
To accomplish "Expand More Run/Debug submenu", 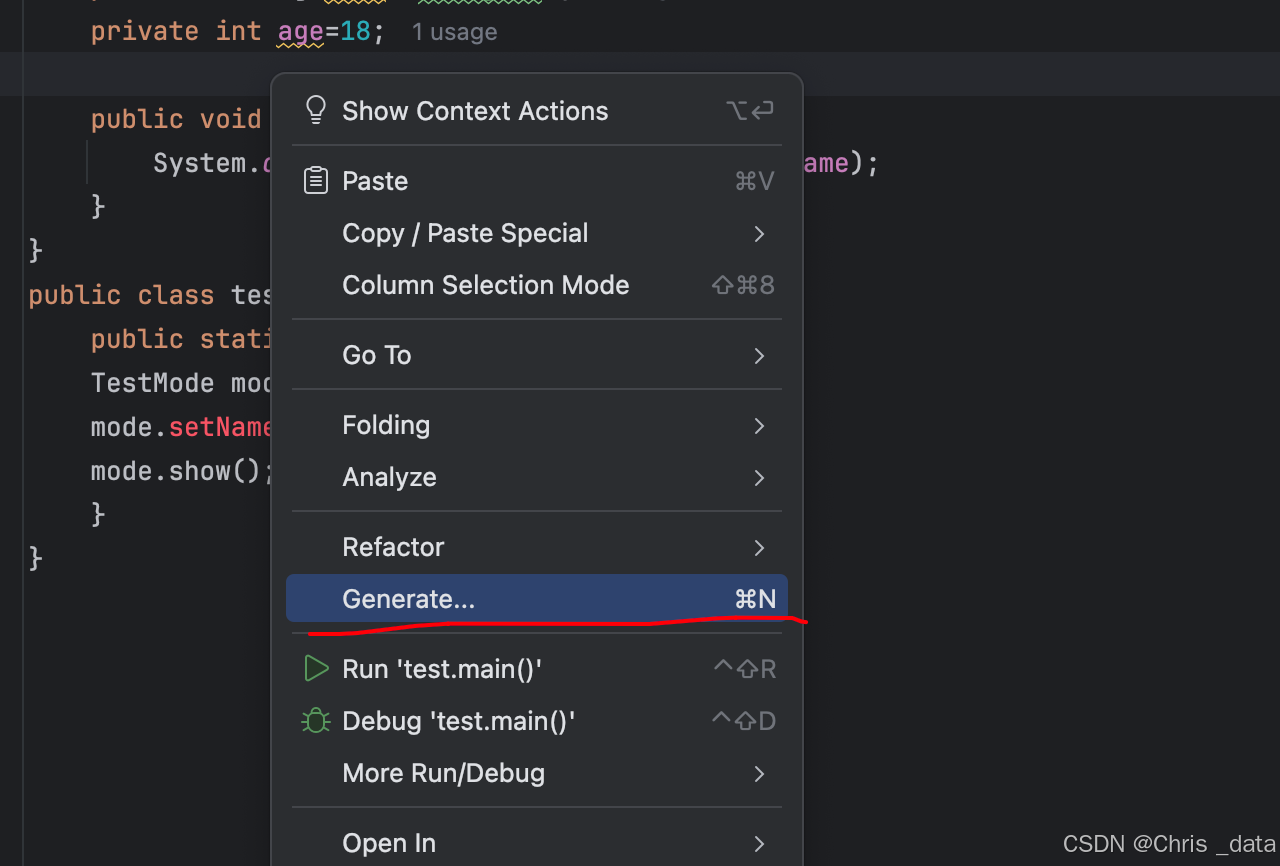I will click(443, 773).
